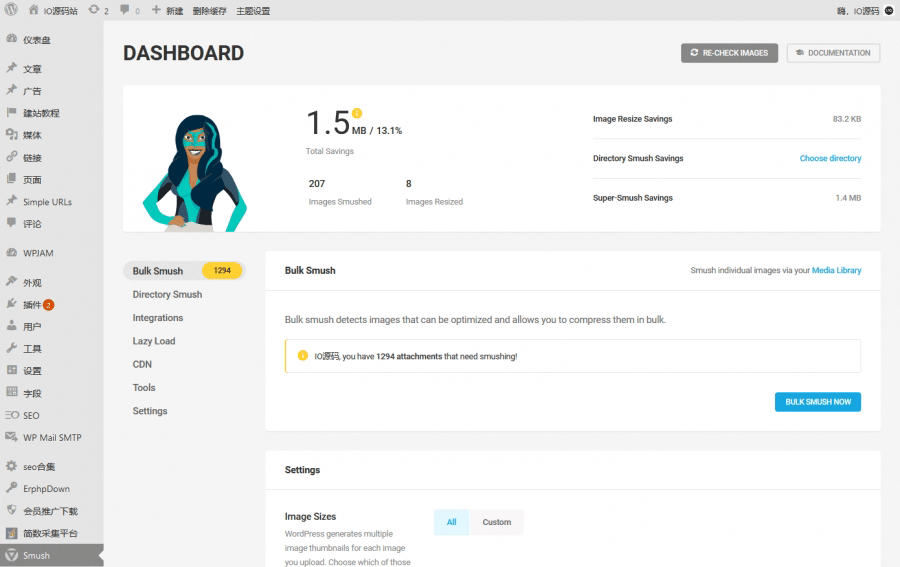
Task: Select the CDN tab
Action: coord(142,364)
